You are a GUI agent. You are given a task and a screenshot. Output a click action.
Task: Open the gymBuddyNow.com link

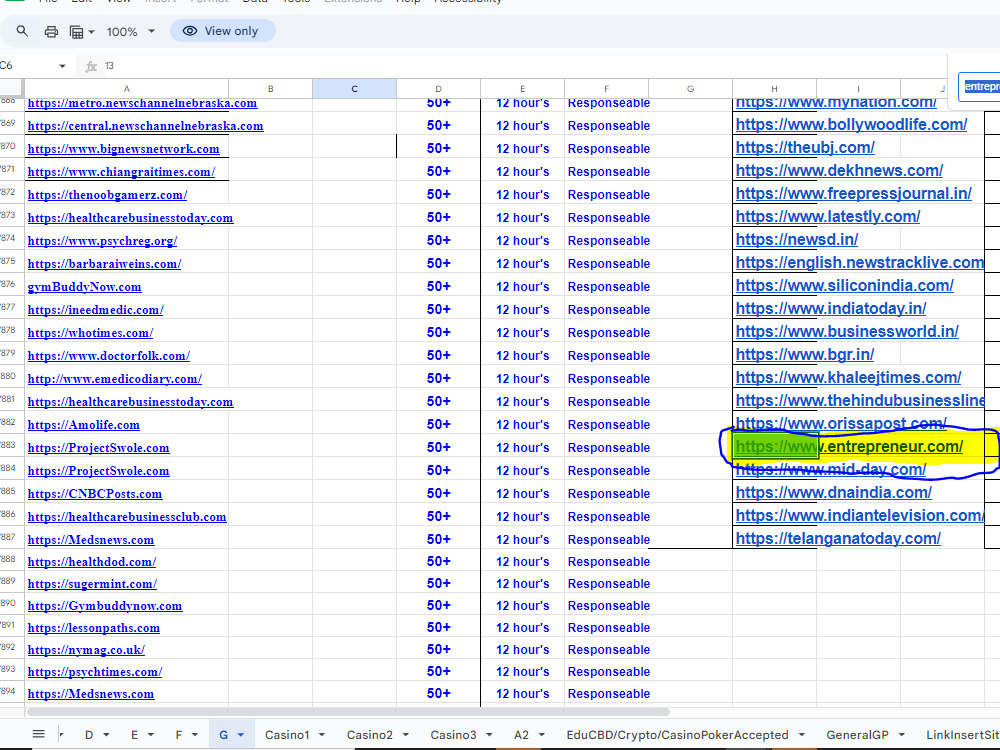tap(84, 287)
